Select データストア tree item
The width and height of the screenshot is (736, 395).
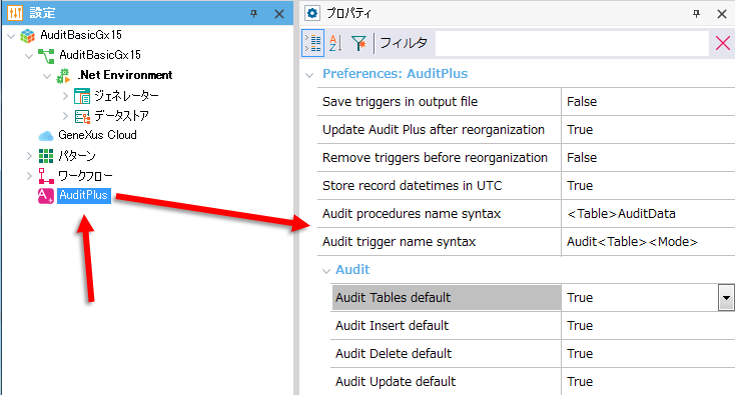coord(122,116)
